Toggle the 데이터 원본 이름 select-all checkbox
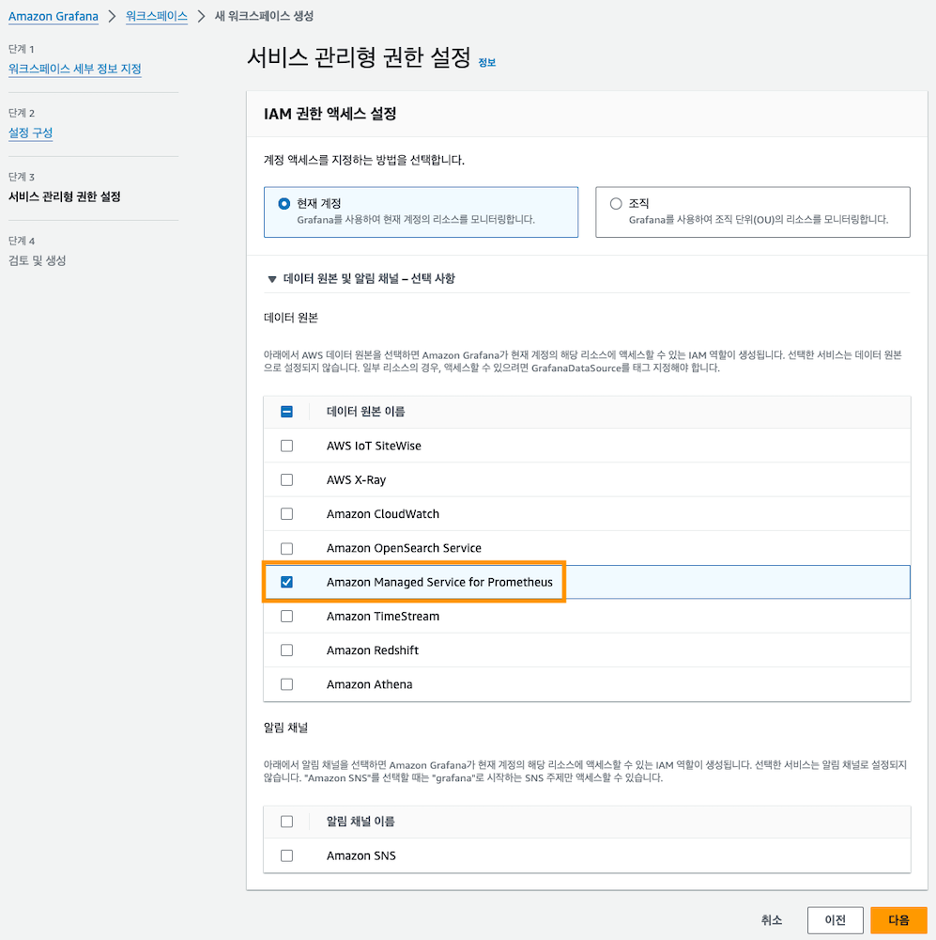Screen dimensions: 936x940 [x=287, y=412]
